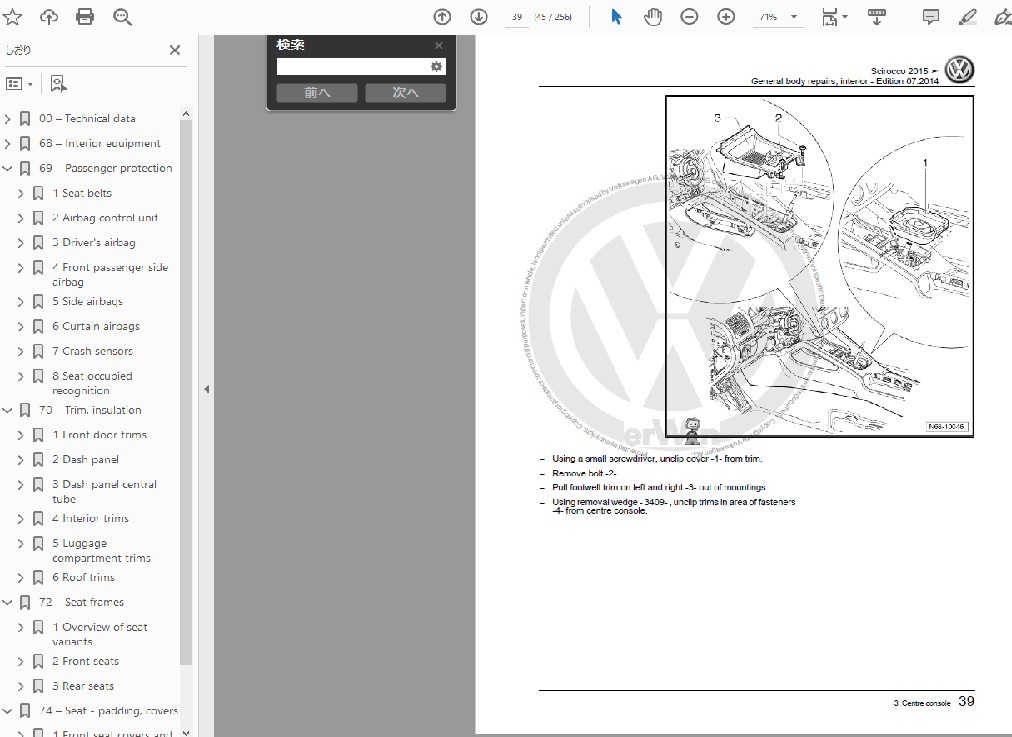Close the bookmarks side panel
The image size is (1012, 737).
click(x=175, y=50)
